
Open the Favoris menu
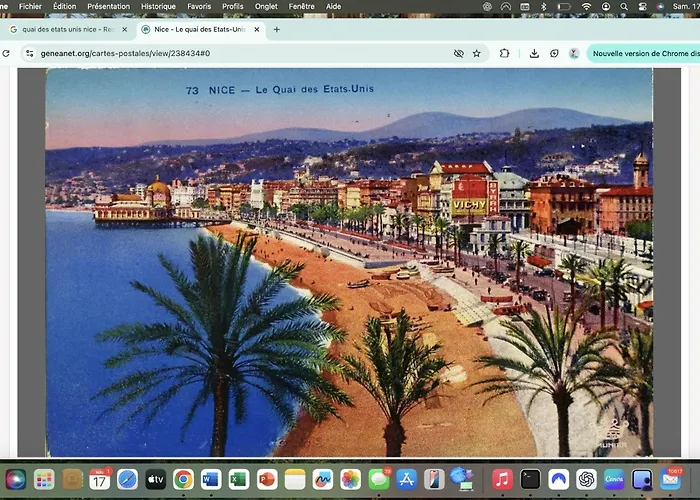(199, 6)
